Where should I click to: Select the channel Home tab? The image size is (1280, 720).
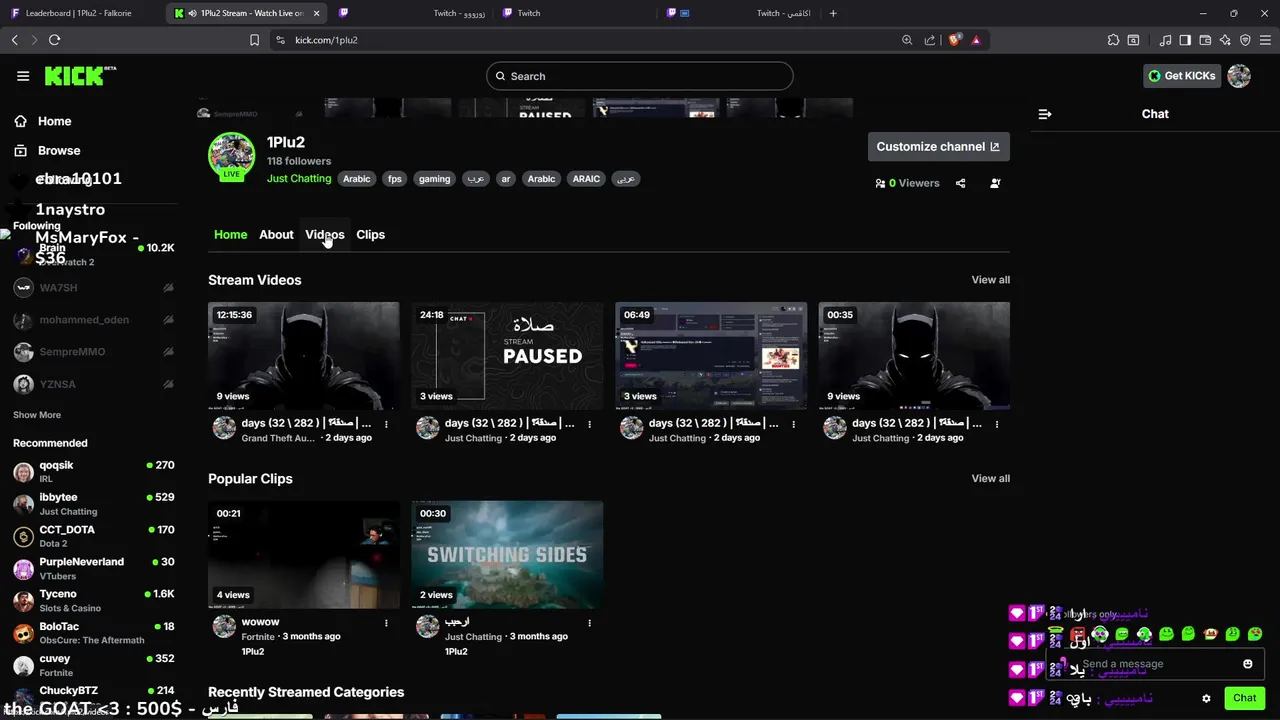[230, 235]
